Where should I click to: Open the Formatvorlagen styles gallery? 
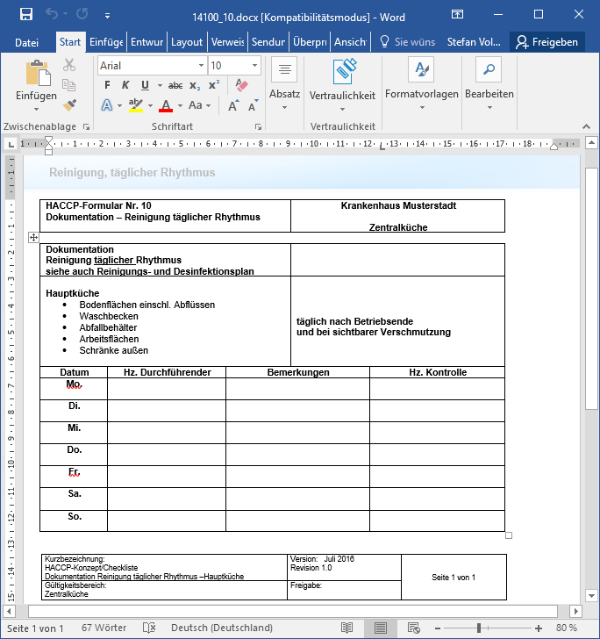click(x=421, y=71)
